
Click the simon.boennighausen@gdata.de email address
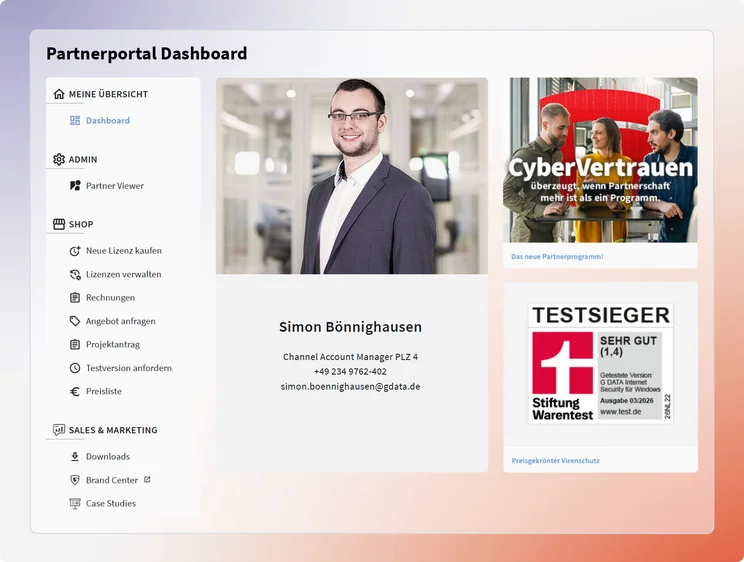[350, 386]
